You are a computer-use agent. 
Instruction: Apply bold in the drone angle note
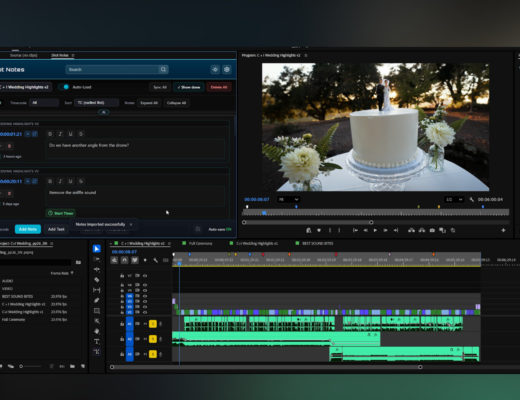50,134
